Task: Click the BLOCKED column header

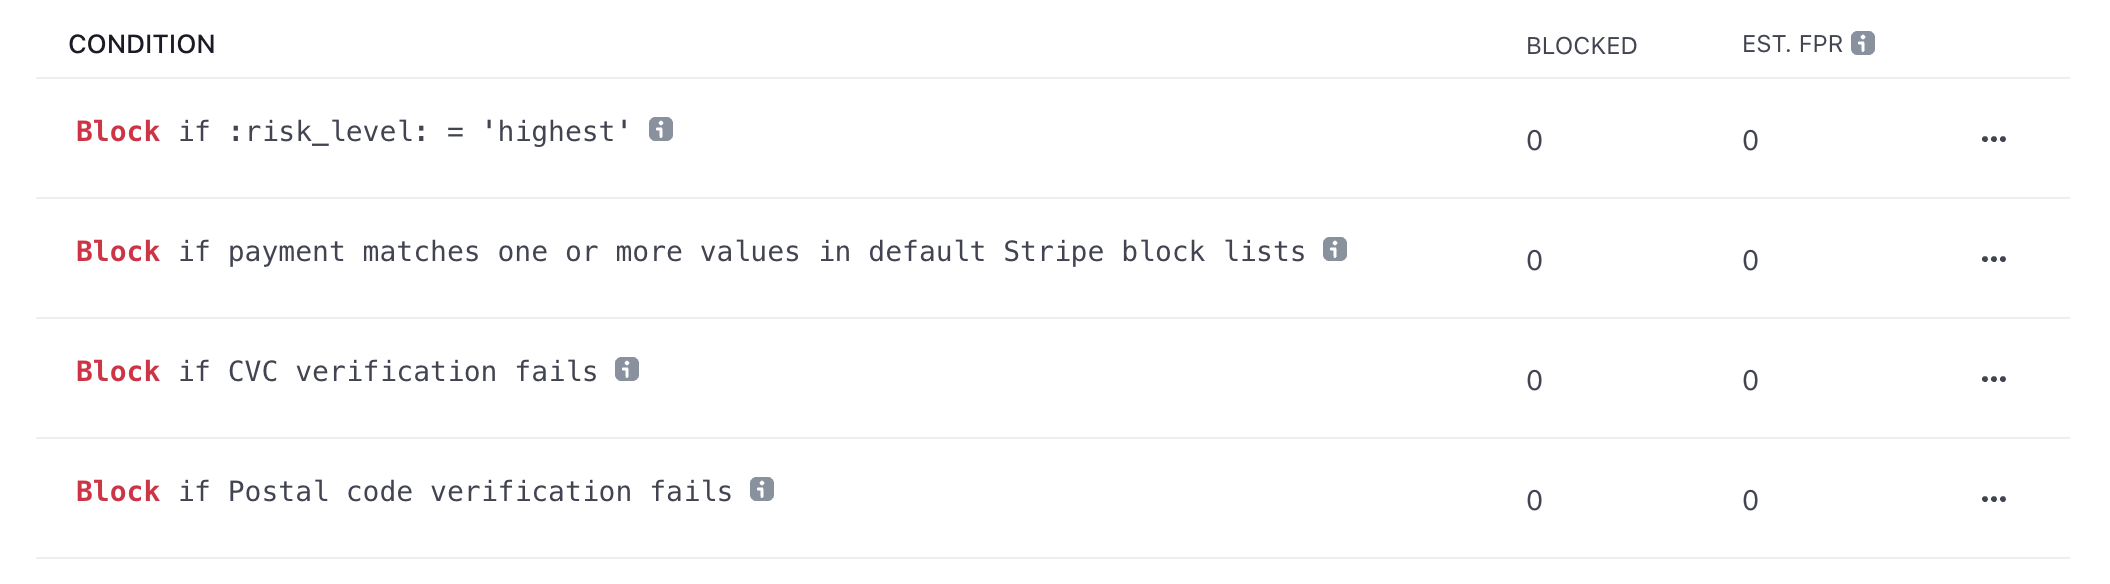Action: 1581,46
